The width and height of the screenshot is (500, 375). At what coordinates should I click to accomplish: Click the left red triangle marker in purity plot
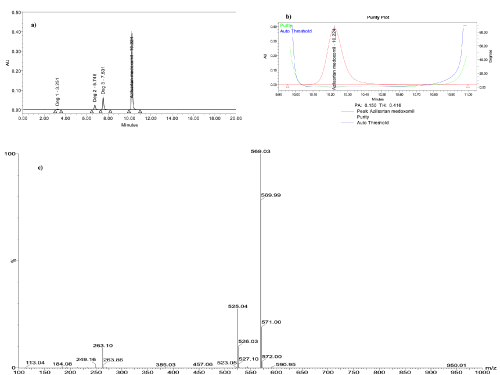coord(288,86)
